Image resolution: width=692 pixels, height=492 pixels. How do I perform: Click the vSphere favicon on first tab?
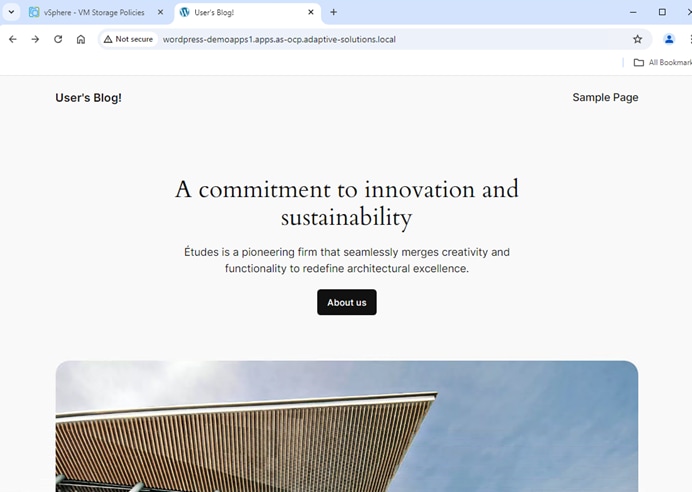click(x=34, y=12)
